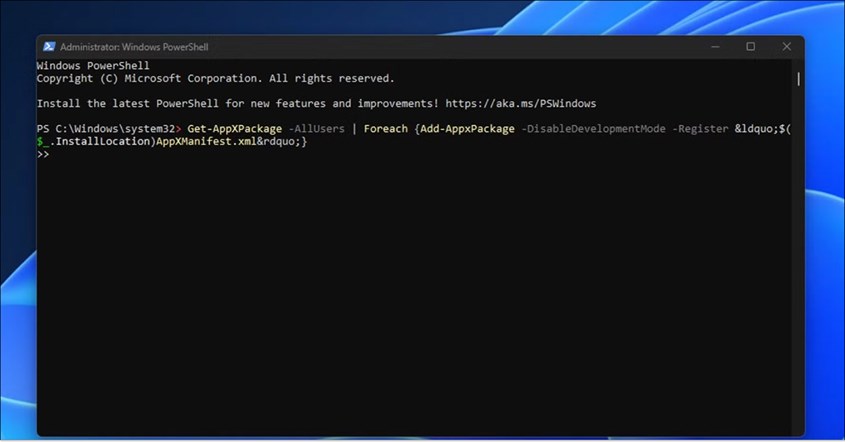
Task: Click the 'Administrator: Windows PowerShell' title text
Action: (134, 47)
